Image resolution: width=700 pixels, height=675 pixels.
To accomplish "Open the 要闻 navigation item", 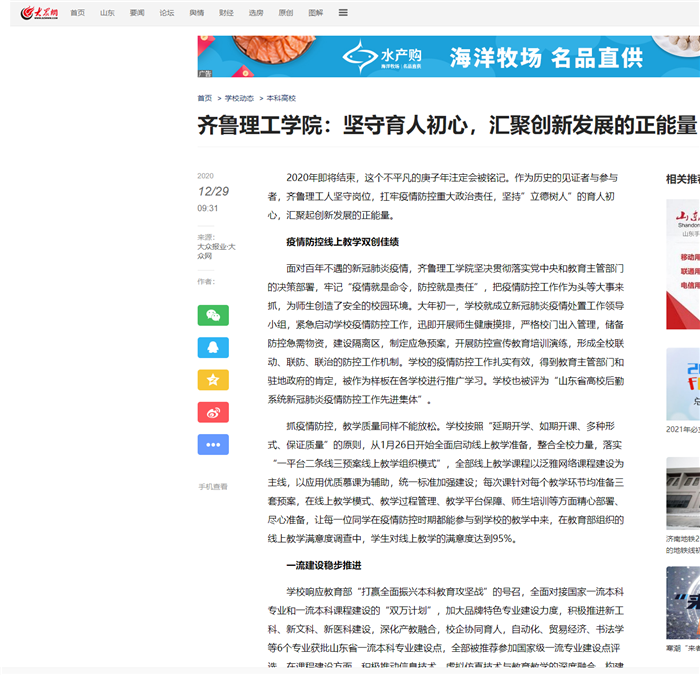I will coord(137,13).
